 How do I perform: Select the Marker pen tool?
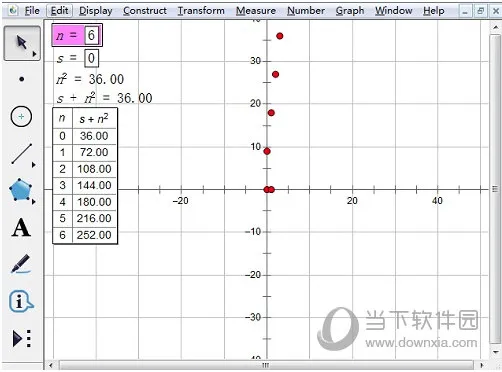click(x=21, y=264)
